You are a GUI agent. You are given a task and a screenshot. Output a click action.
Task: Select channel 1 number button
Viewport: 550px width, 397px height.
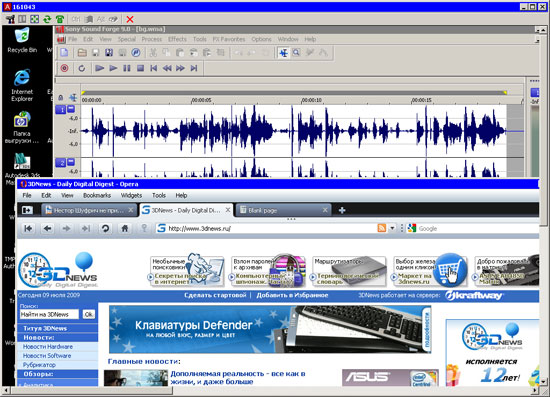(x=61, y=110)
